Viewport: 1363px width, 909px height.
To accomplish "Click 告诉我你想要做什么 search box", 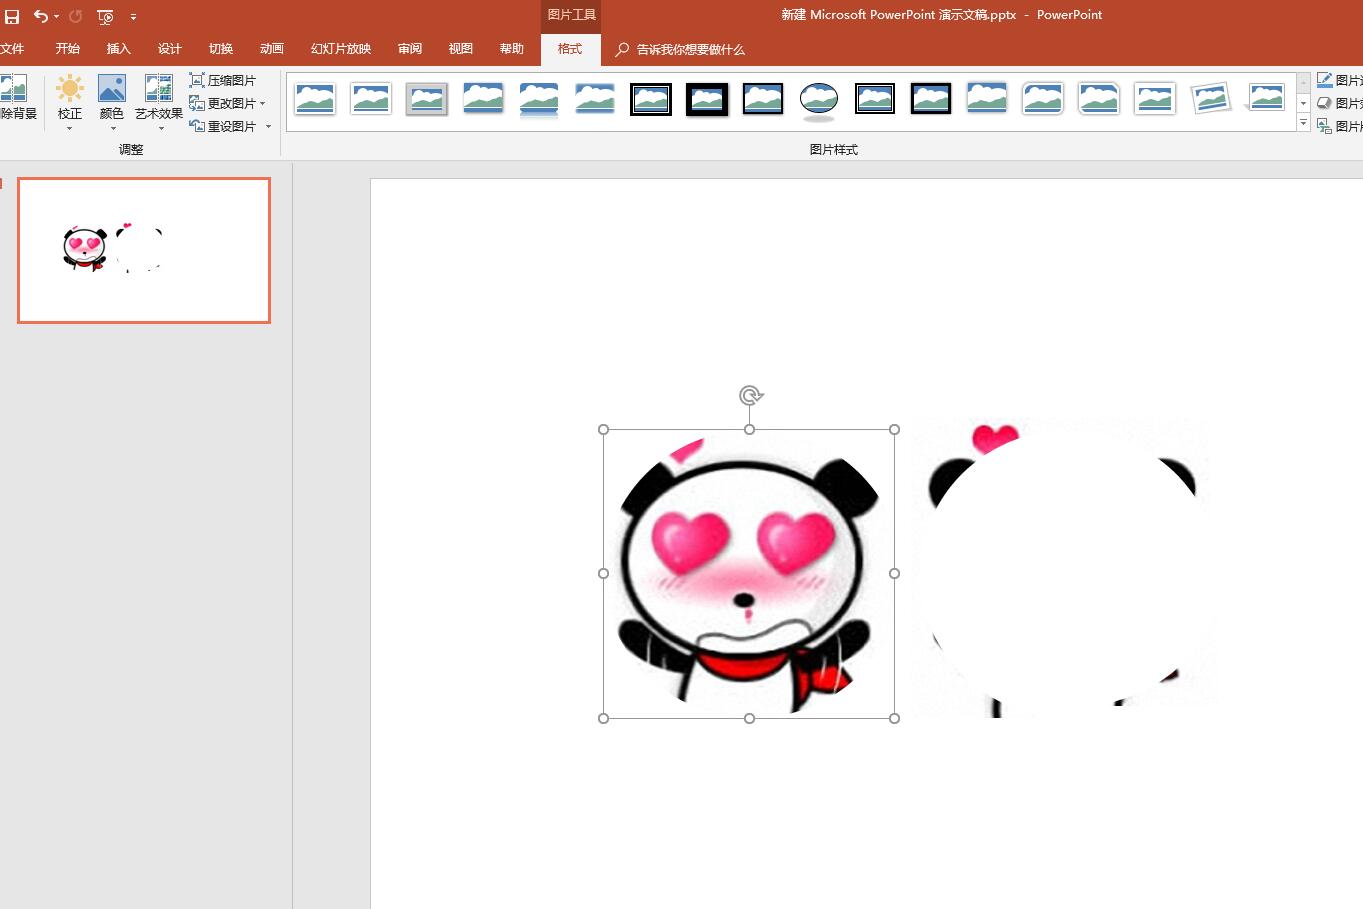I will (x=690, y=50).
